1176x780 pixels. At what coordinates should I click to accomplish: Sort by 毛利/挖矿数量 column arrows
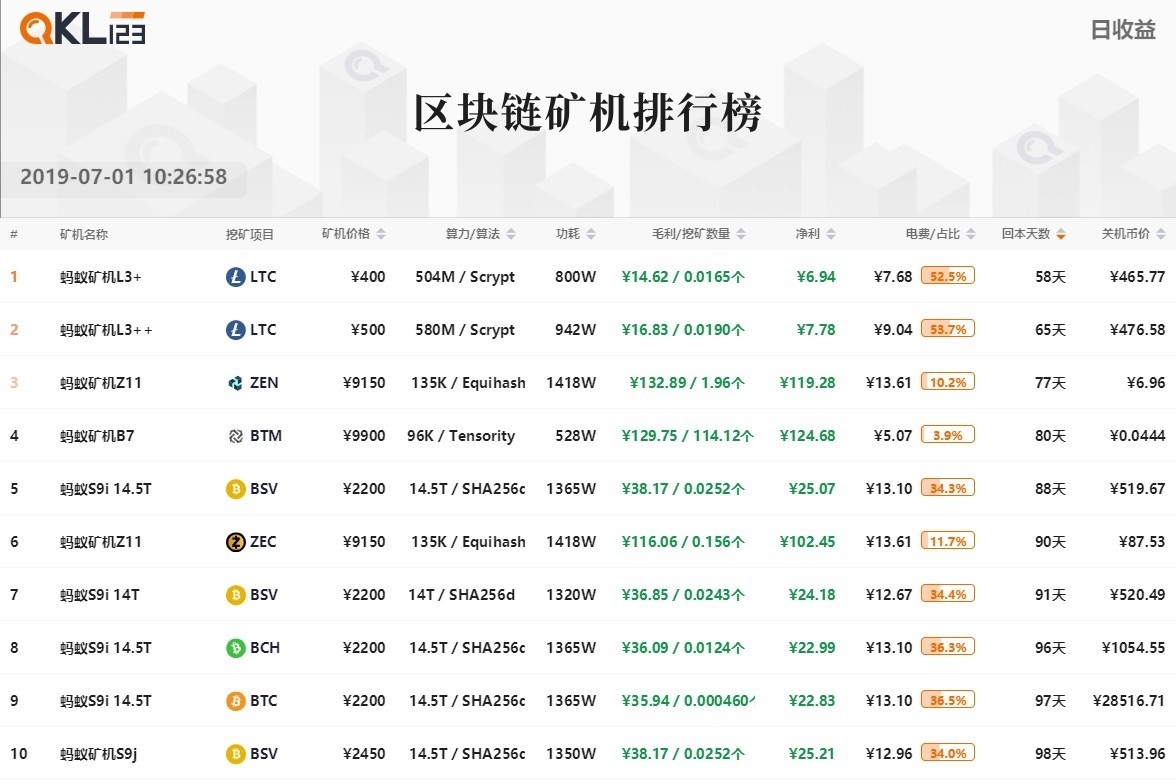coord(741,234)
